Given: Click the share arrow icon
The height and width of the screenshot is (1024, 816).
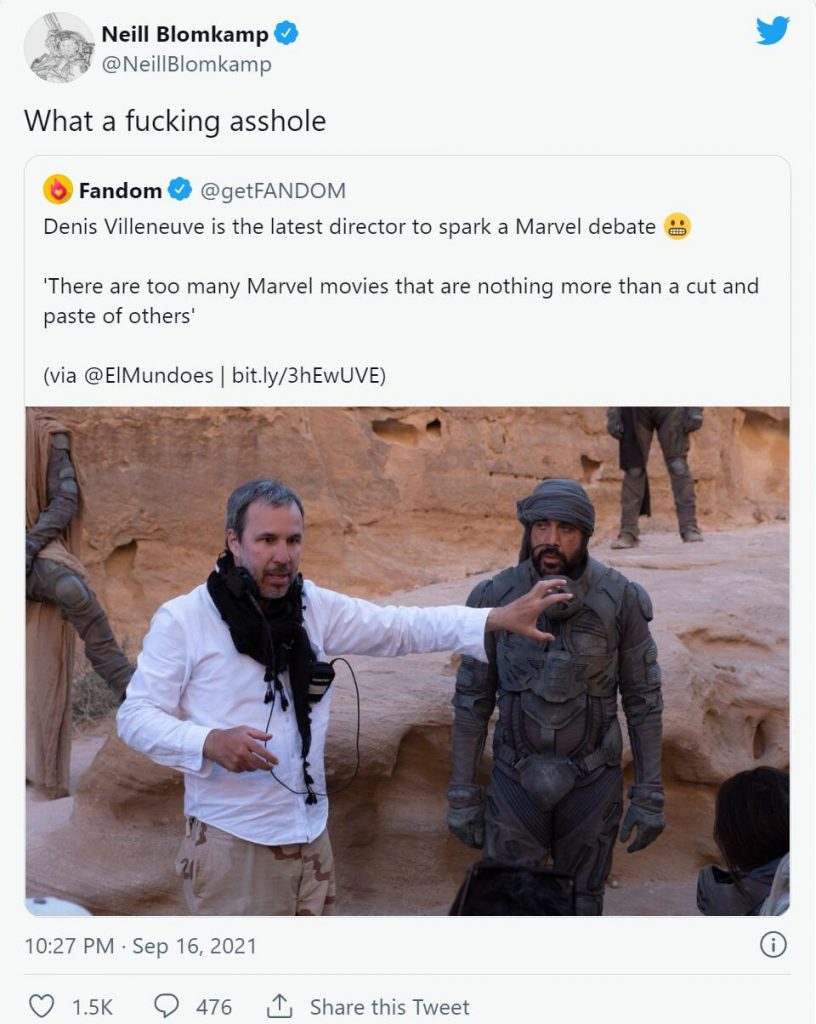Looking at the screenshot, I should (280, 1006).
